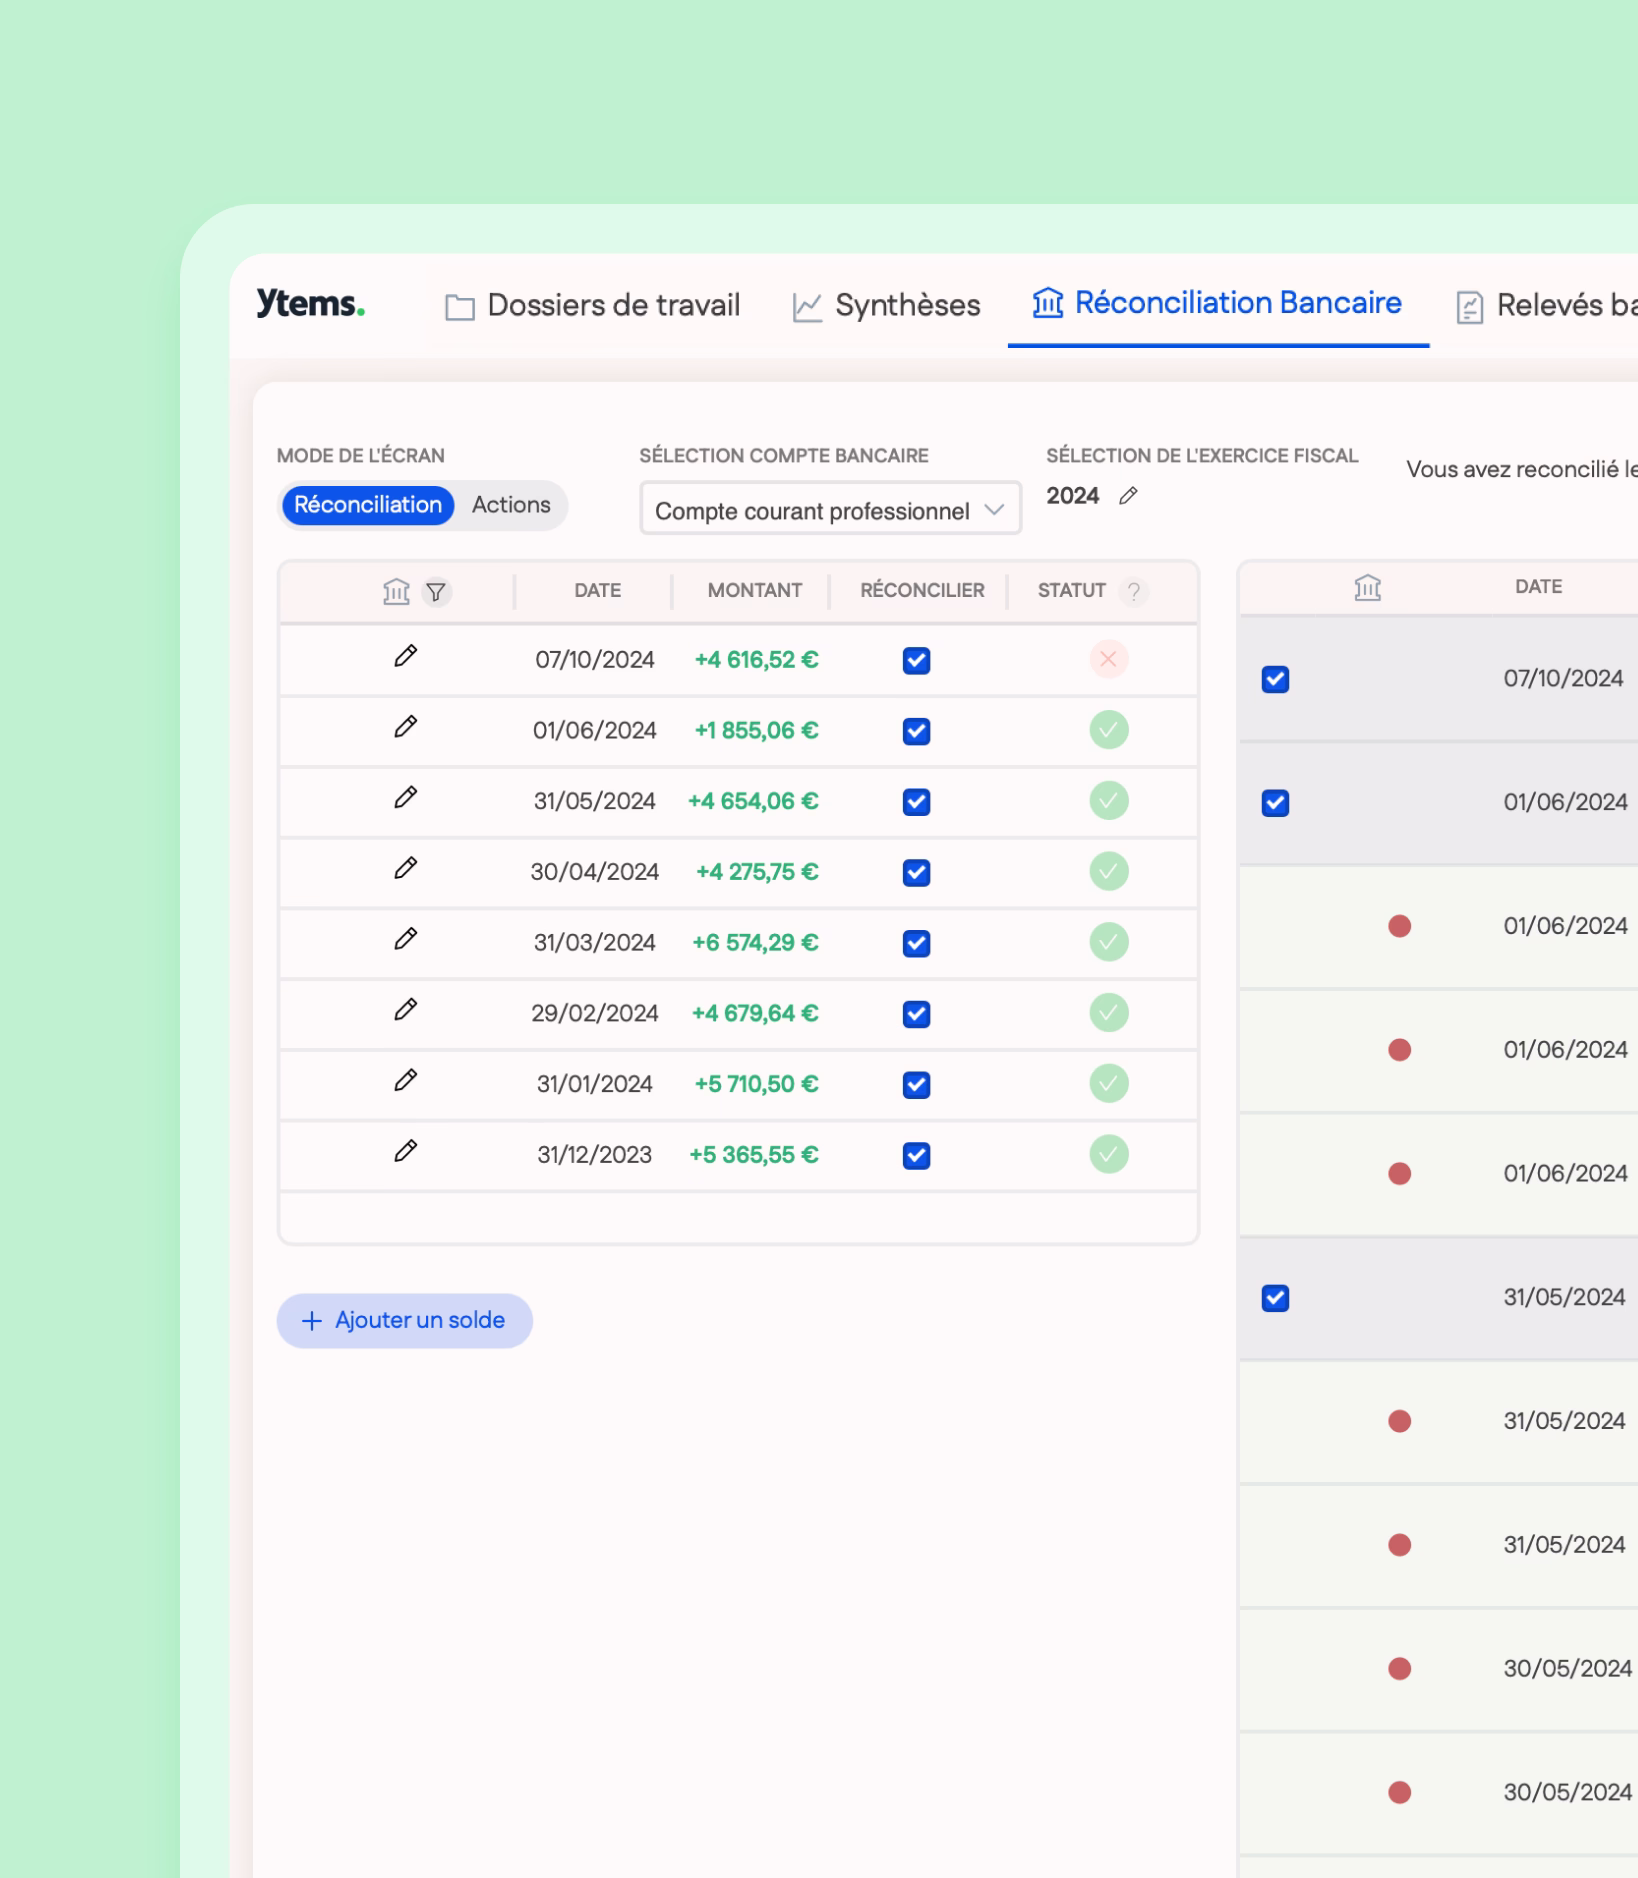This screenshot has width=1638, height=1878.
Task: Uncheck reconcile box for +4 275,75 € row
Action: [x=916, y=873]
